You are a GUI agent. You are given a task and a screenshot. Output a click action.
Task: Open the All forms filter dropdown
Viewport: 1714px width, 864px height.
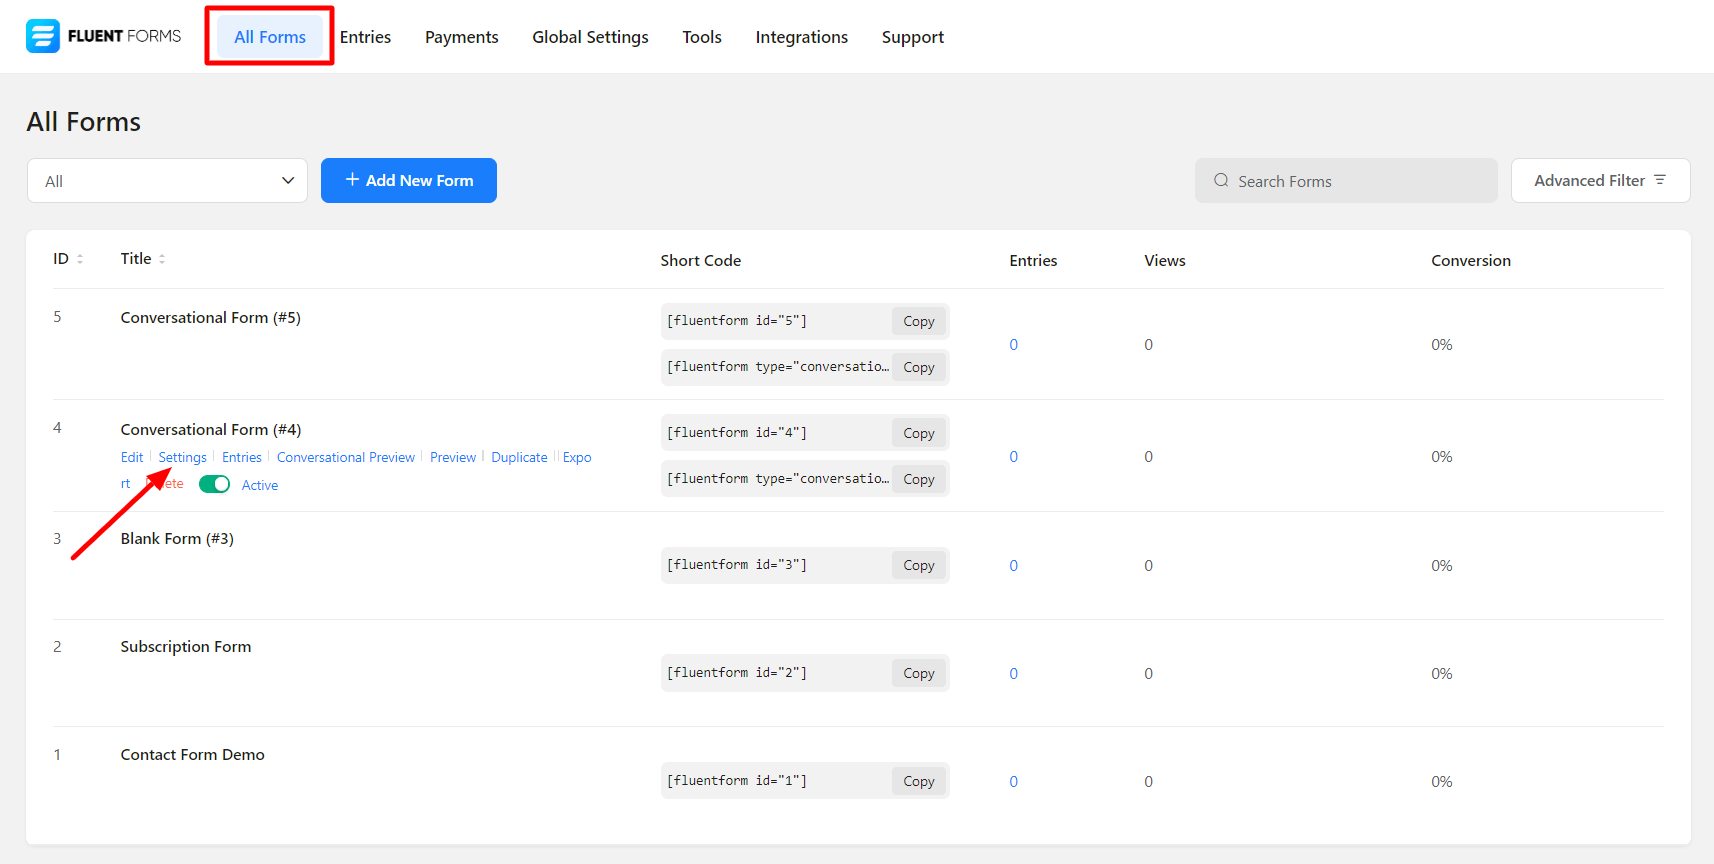coord(167,181)
